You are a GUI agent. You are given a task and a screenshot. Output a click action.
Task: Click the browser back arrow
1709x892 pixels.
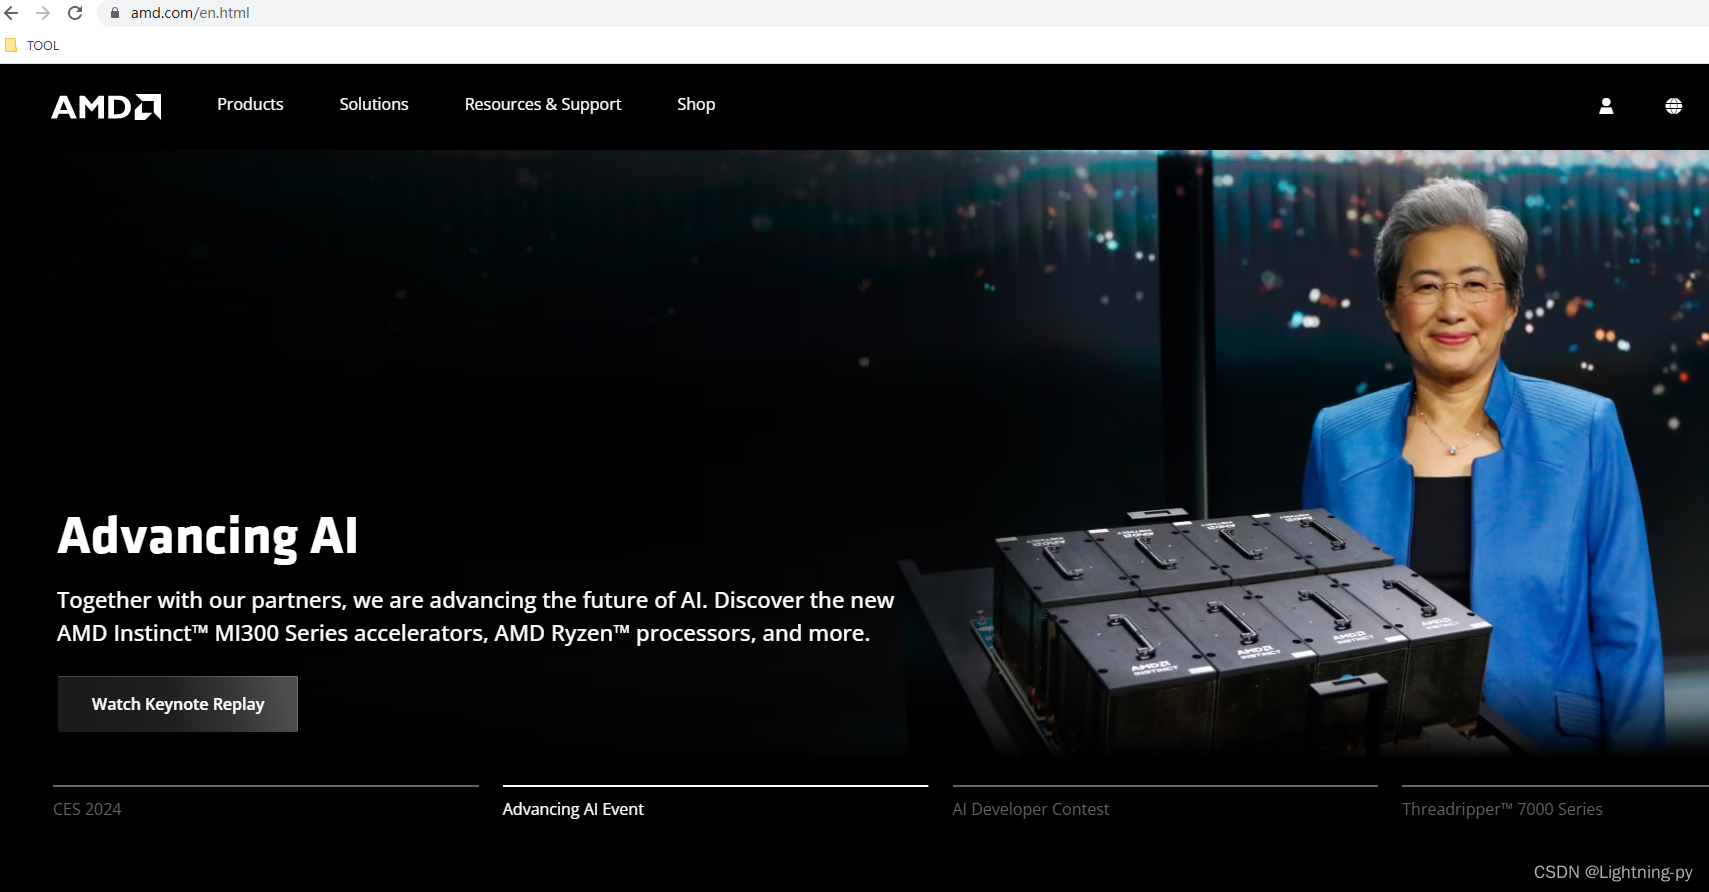[12, 13]
